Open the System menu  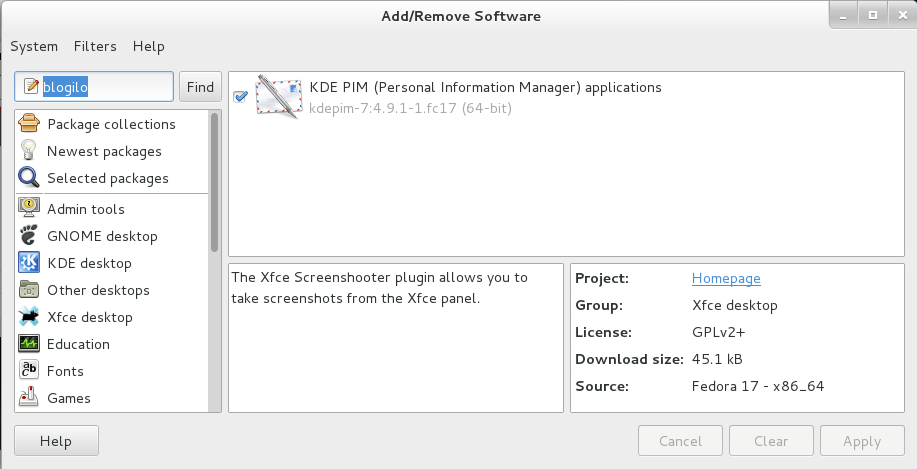pos(34,46)
